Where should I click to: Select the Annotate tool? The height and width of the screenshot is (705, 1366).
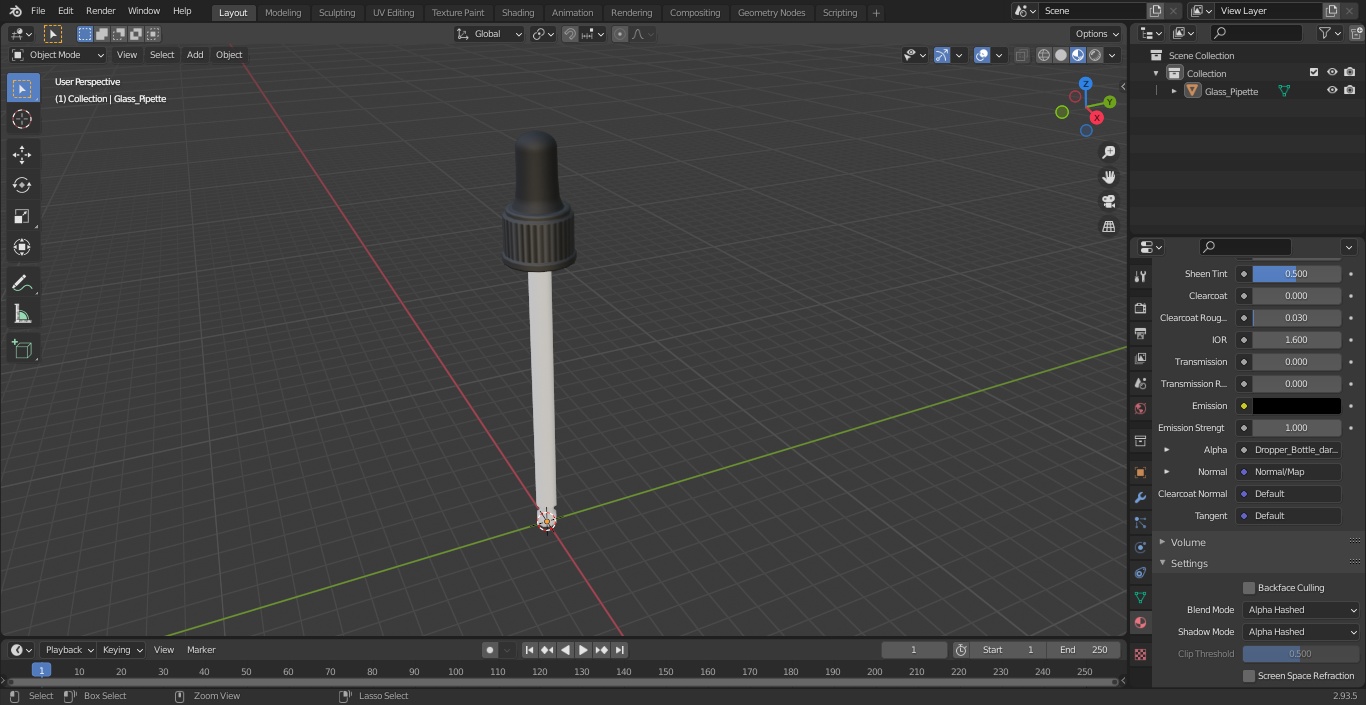pyautogui.click(x=22, y=284)
